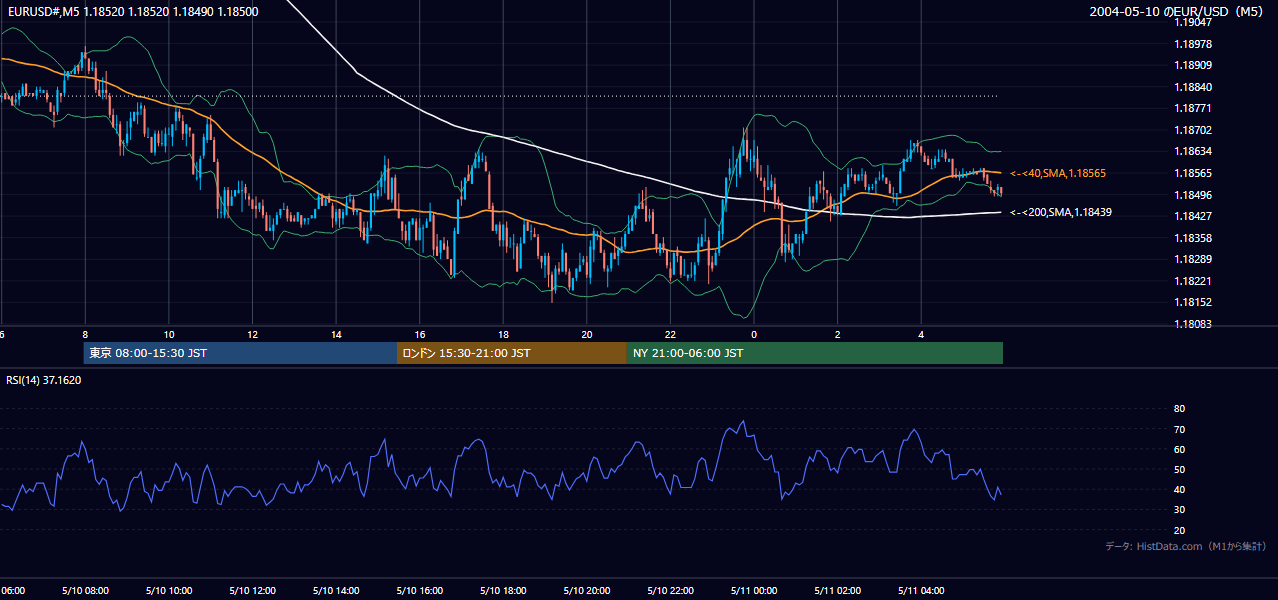Click hour marker 4 on the chart time axis
Screen dimensions: 1278x600
pyautogui.click(x=921, y=334)
